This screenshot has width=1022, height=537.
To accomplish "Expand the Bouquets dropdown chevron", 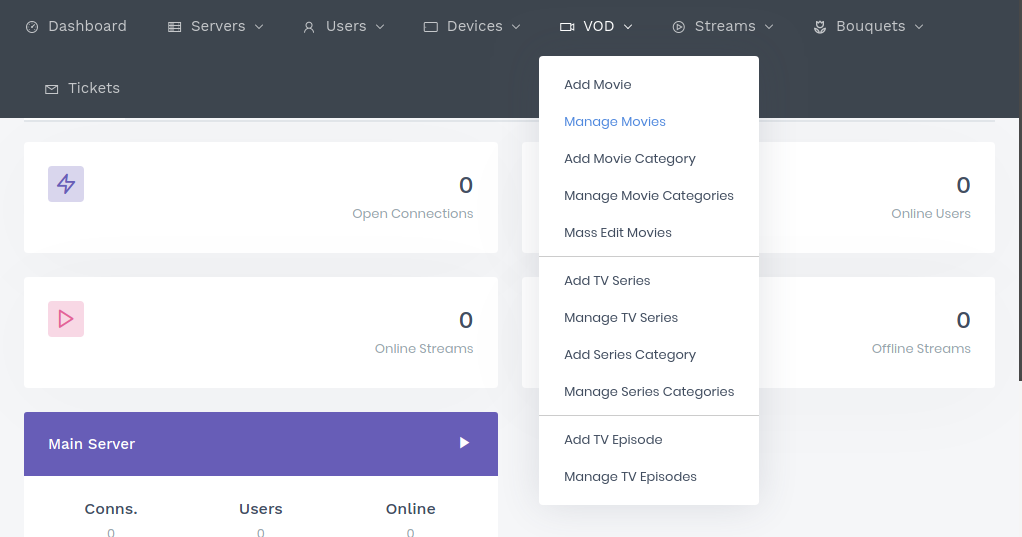I will pos(919,27).
